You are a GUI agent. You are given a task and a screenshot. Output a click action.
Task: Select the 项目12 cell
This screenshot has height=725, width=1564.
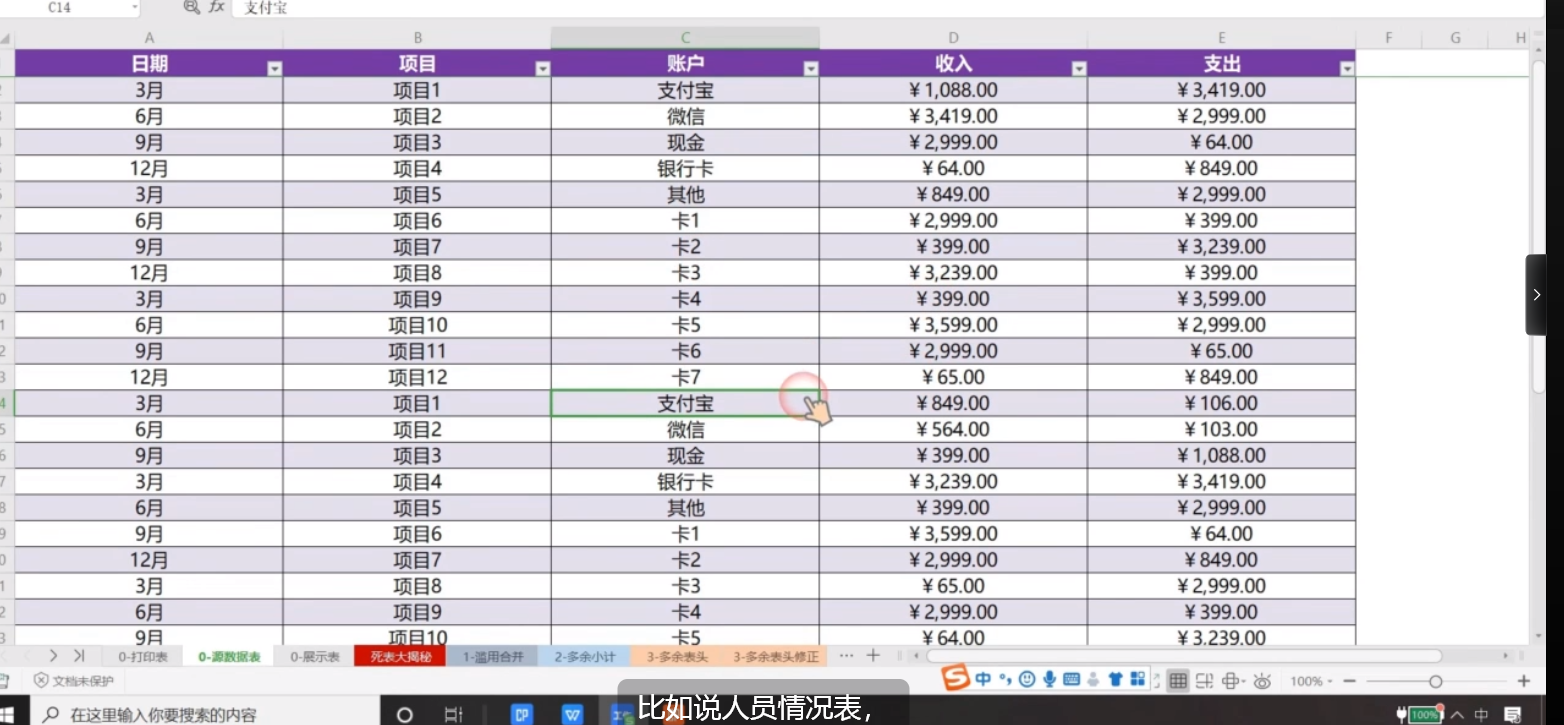click(x=417, y=377)
